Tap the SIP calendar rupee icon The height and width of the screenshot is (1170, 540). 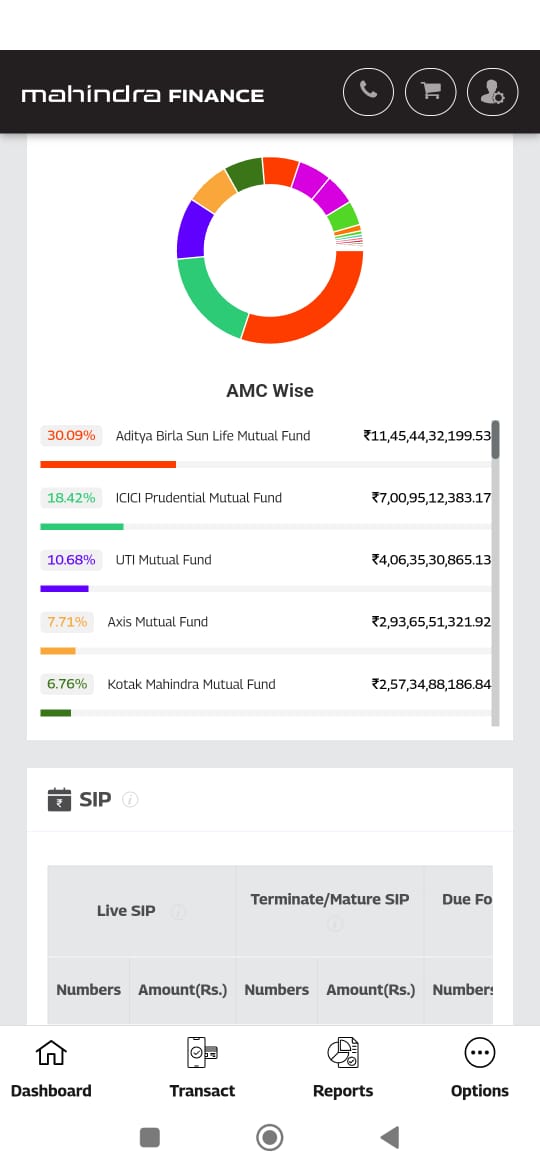pyautogui.click(x=59, y=799)
